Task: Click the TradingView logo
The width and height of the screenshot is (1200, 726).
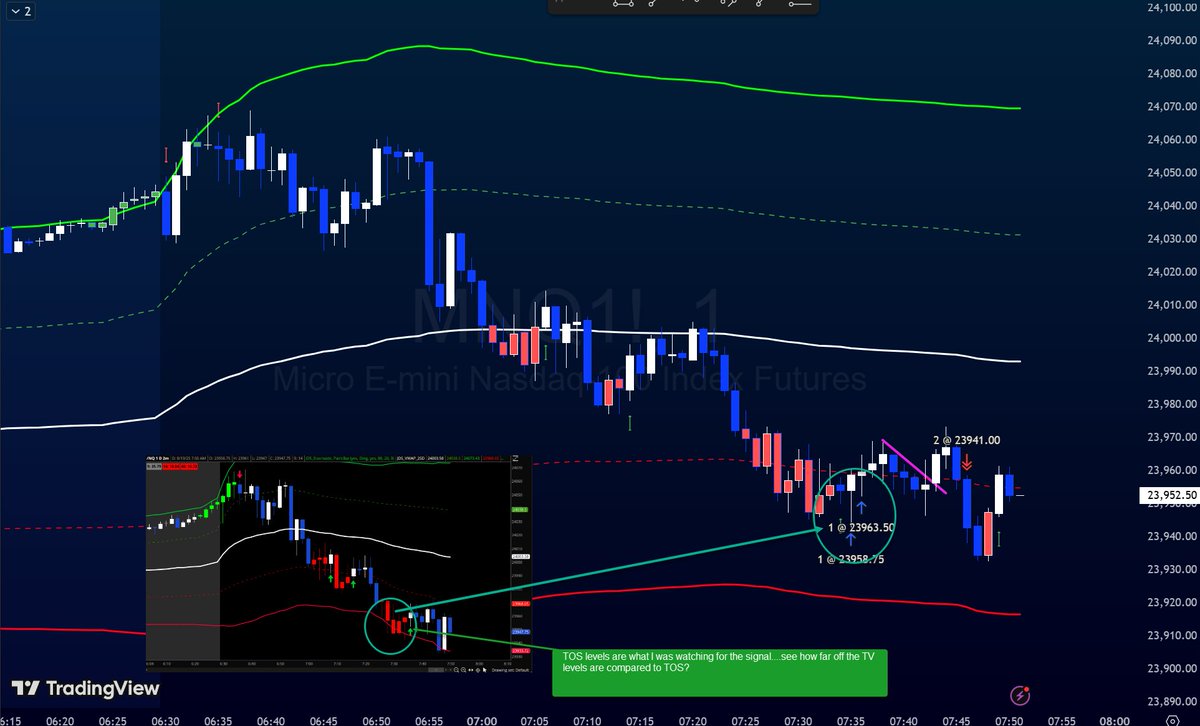Action: [x=85, y=688]
